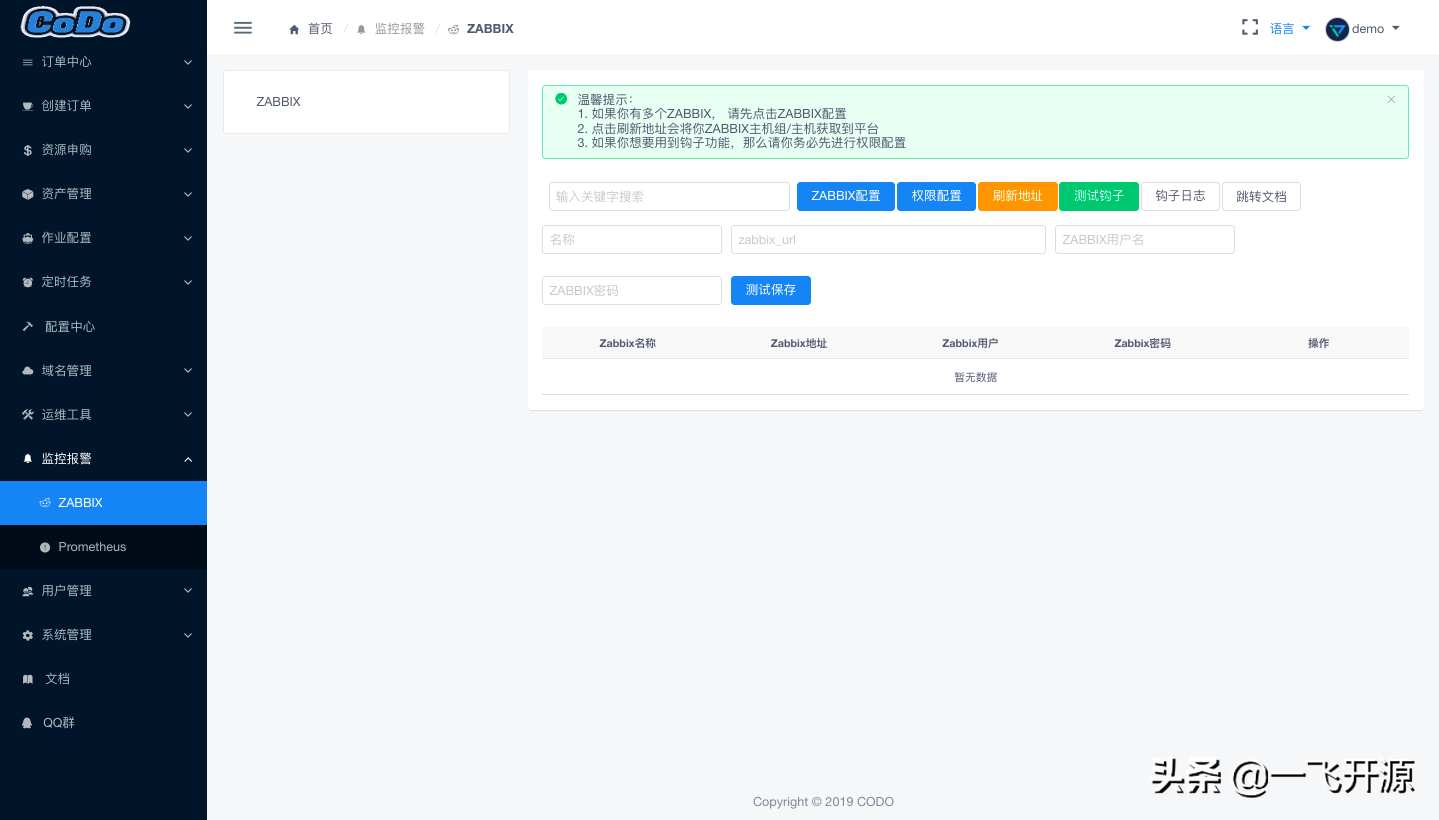Expand the 创建订单 chevron
This screenshot has width=1439, height=820.
pos(188,106)
